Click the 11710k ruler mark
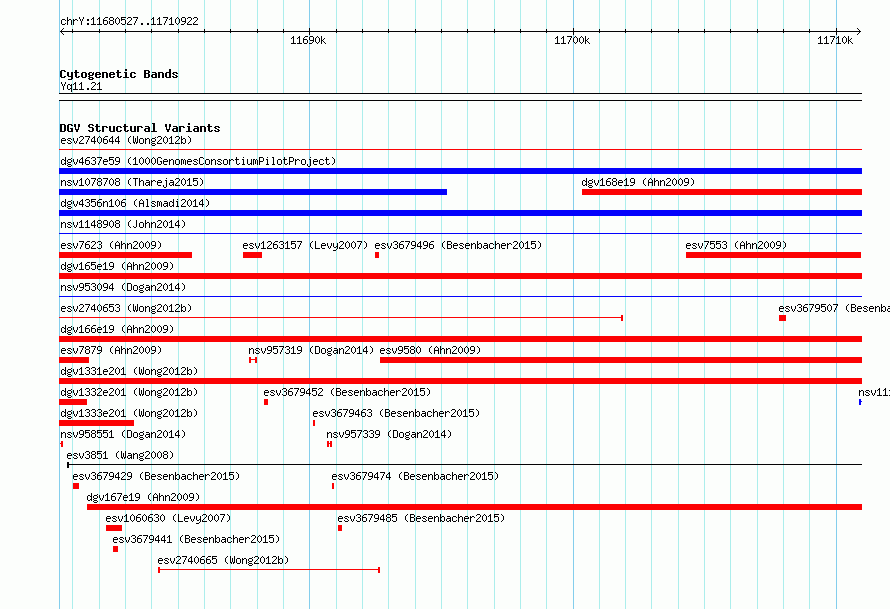890x609 pixels. pos(835,40)
